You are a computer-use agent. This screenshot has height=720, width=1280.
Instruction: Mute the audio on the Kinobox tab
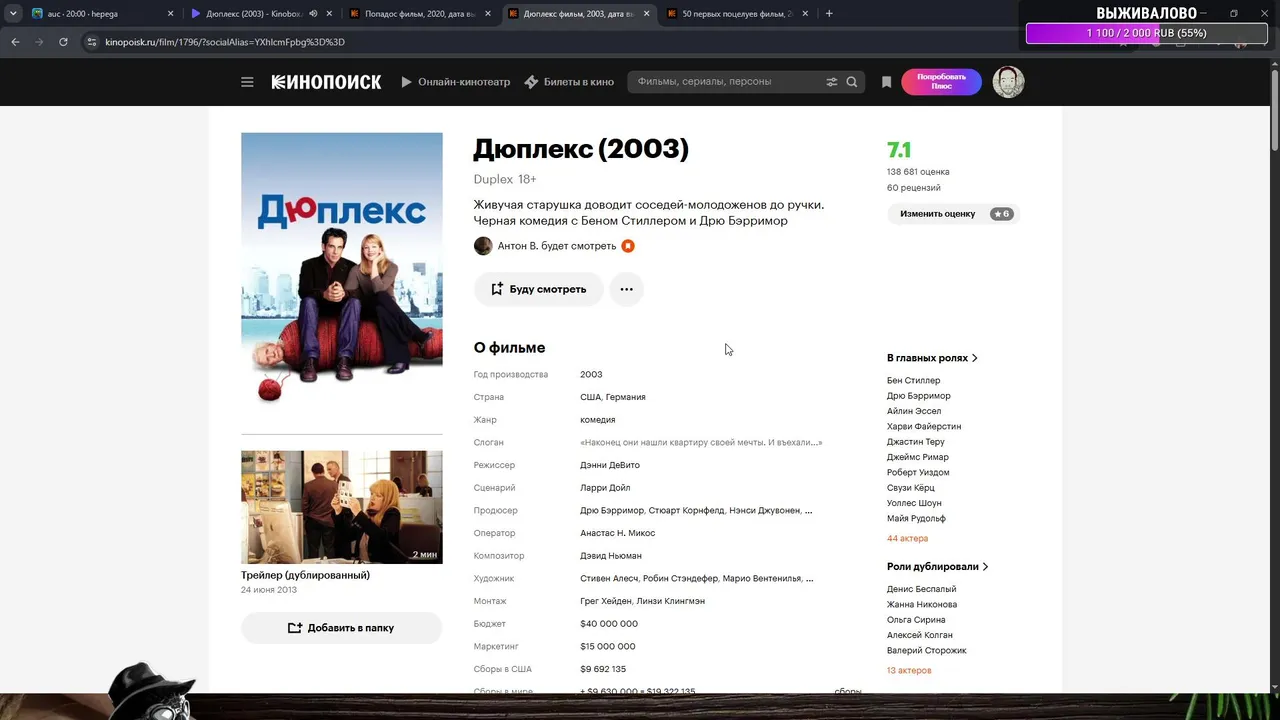[x=314, y=14]
